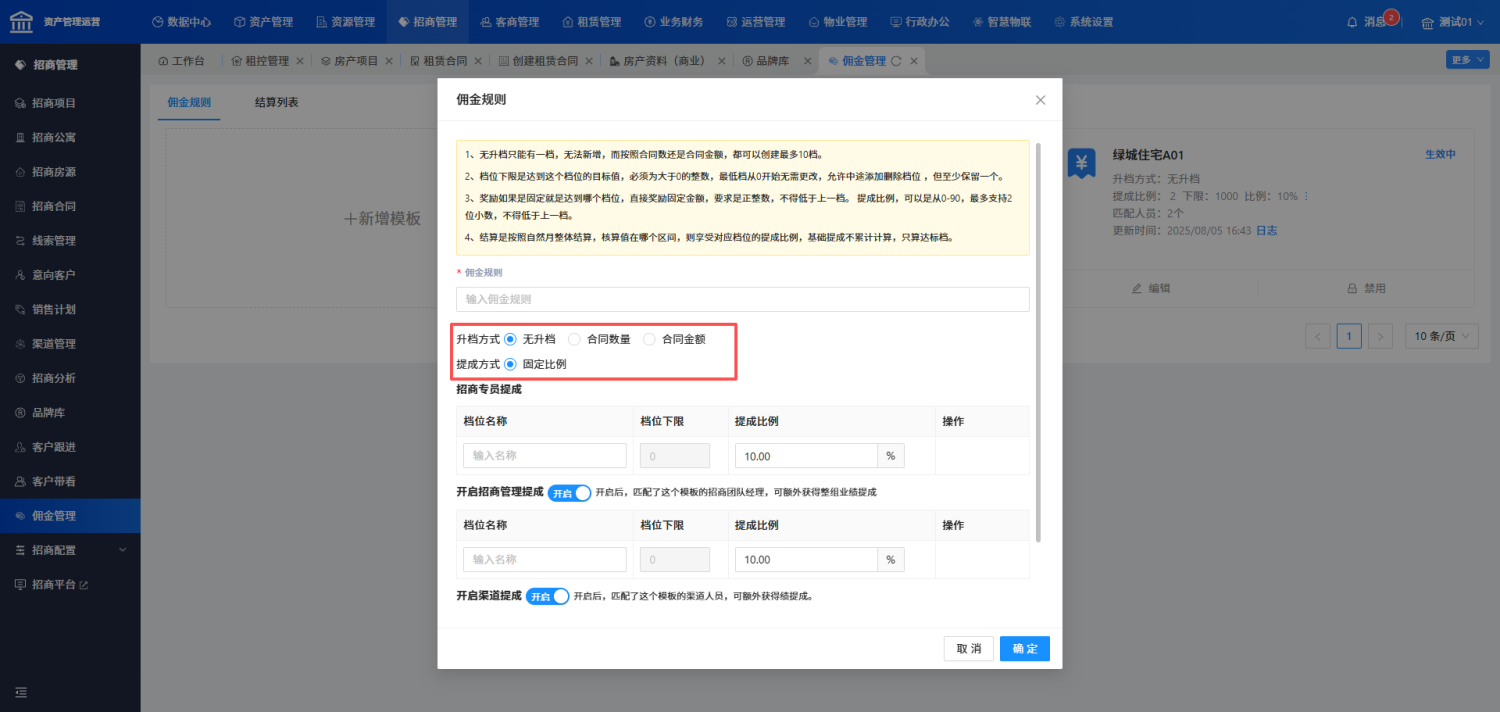This screenshot has width=1500, height=712.
Task: Select the 合同金额 radio option
Action: tap(674, 339)
